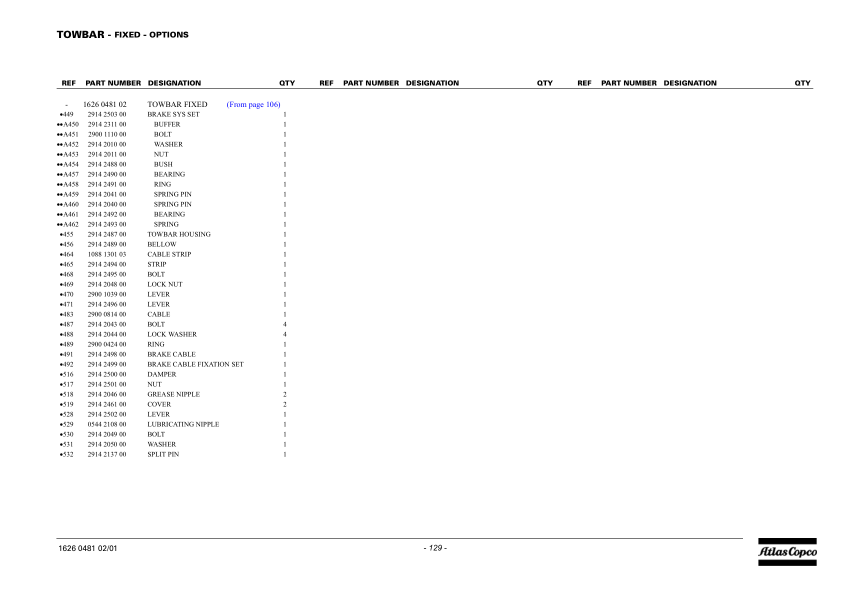Click the GREASE NIPPLE entry
Image resolution: width=842 pixels, height=595 pixels.
173,395
